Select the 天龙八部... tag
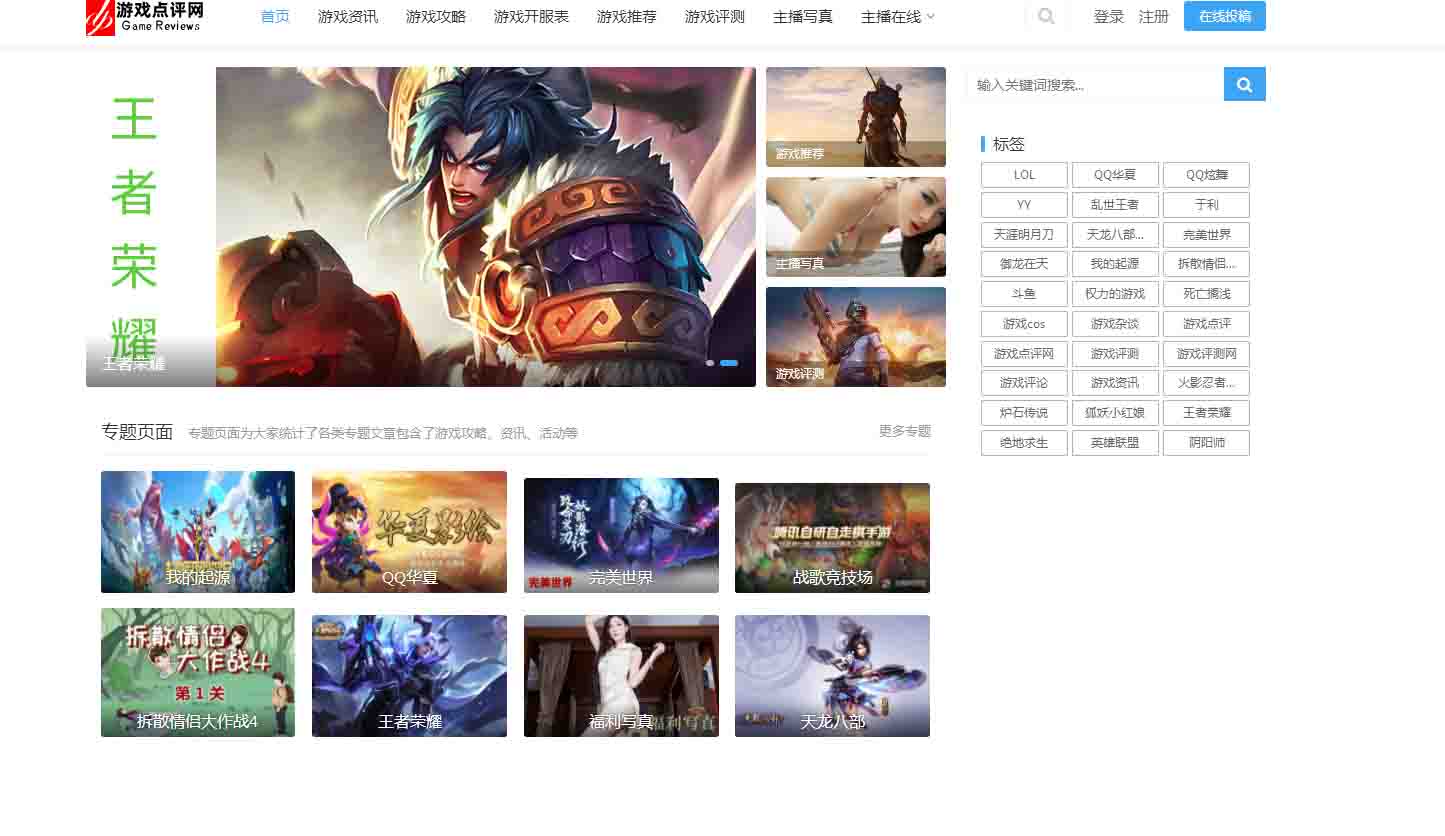The height and width of the screenshot is (836, 1445). point(1115,235)
